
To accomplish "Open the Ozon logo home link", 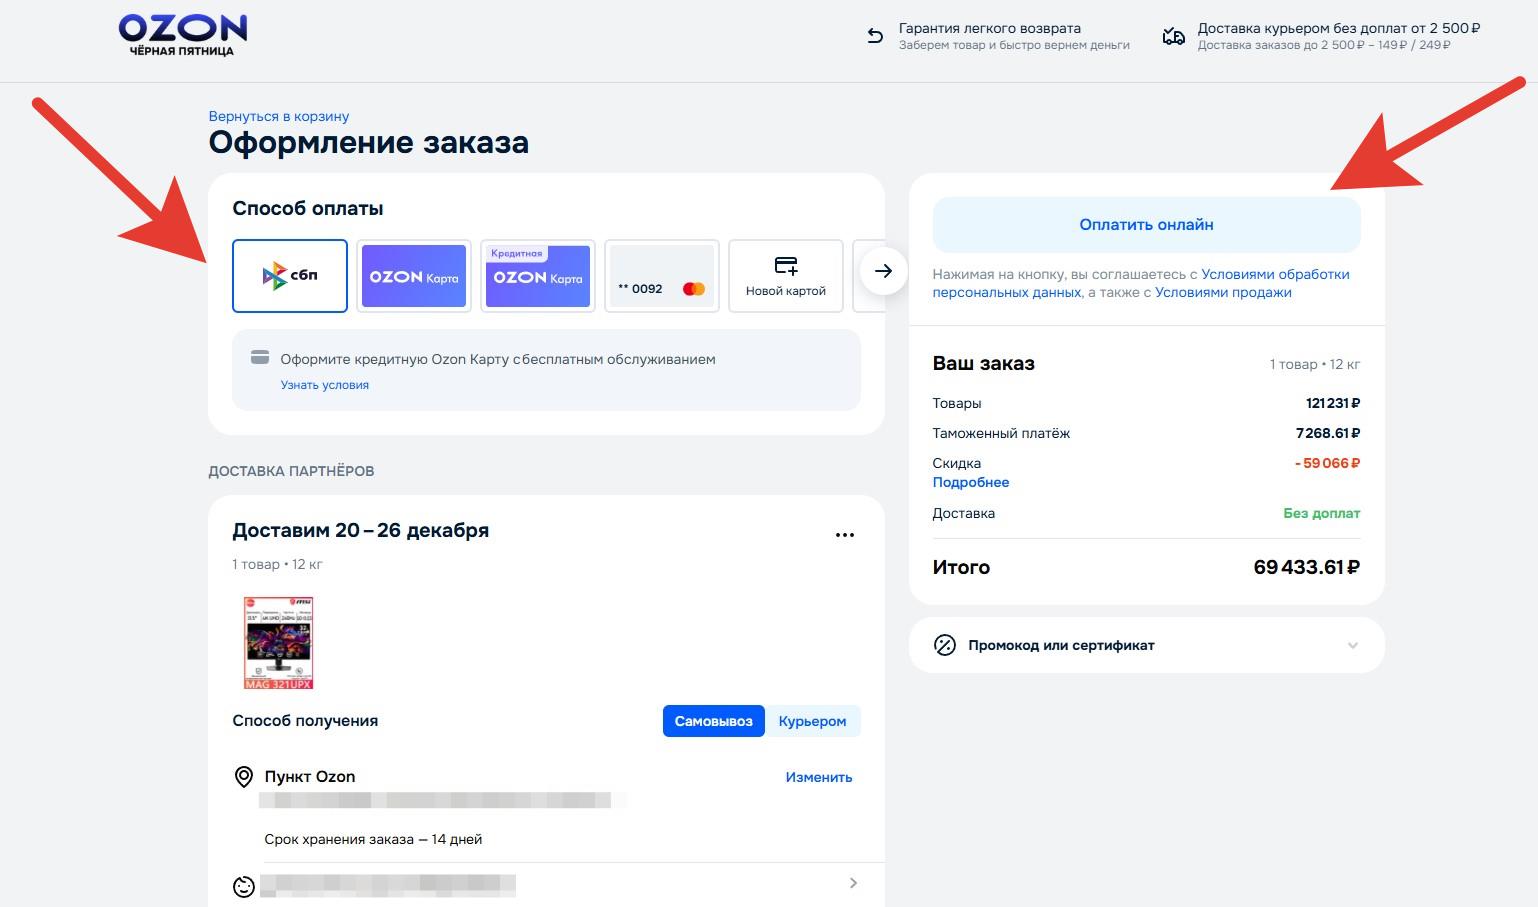I will 182,35.
